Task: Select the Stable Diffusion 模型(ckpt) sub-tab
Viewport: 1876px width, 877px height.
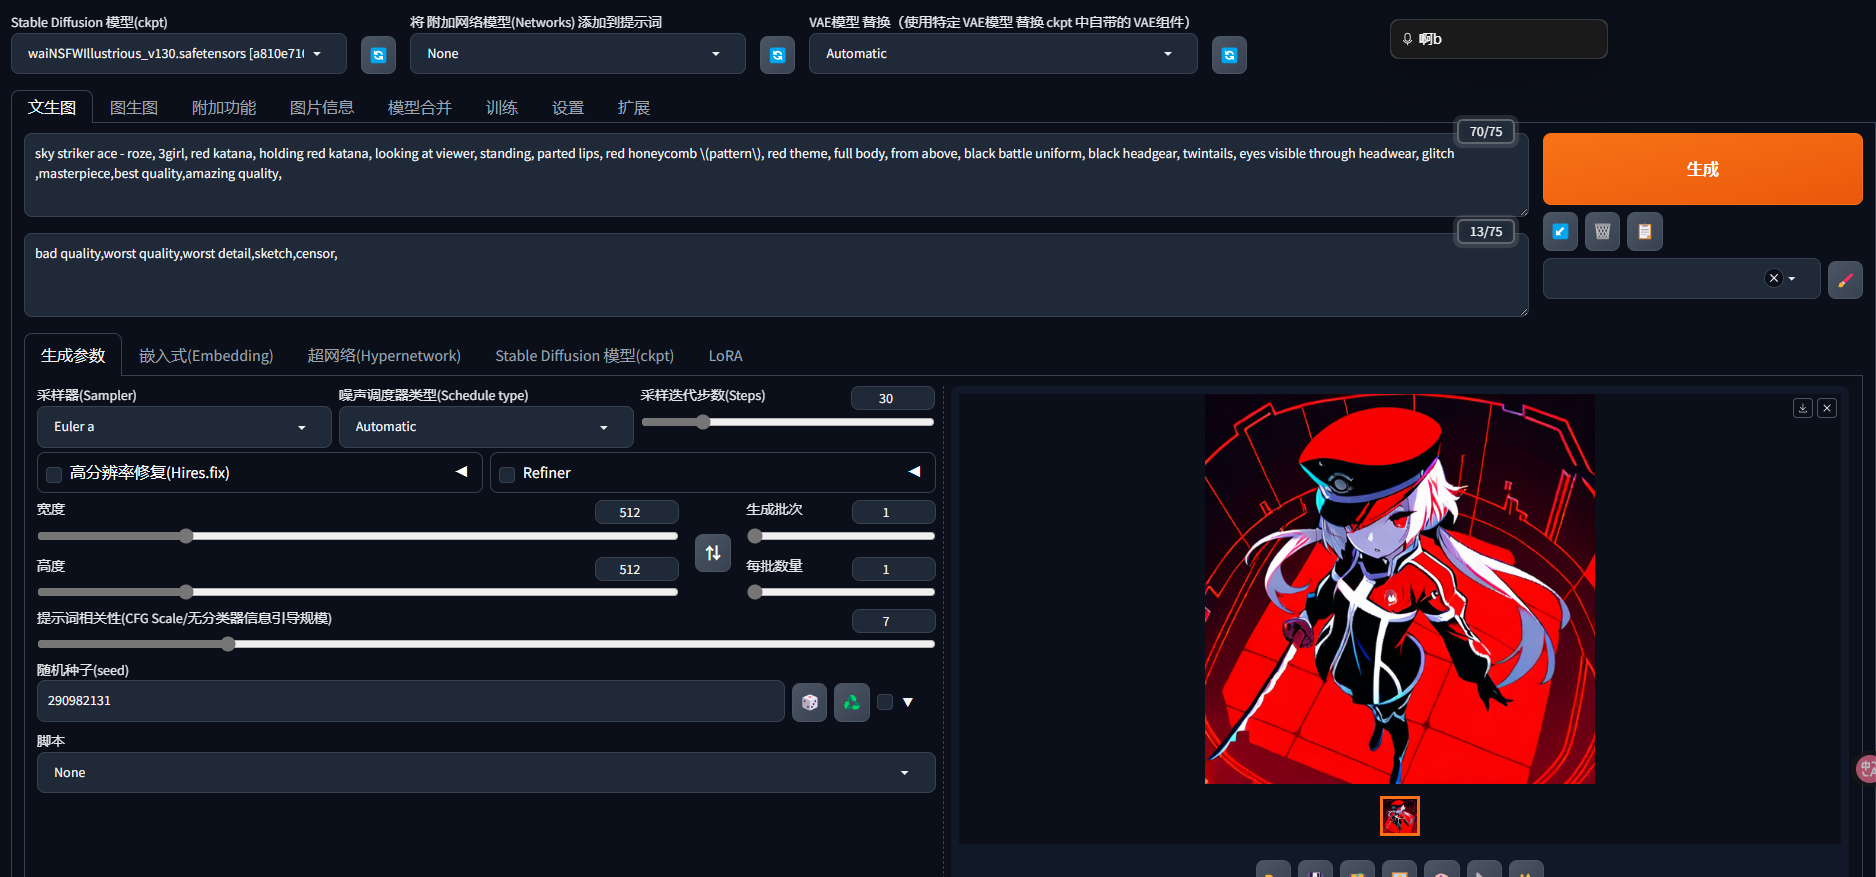Action: point(585,356)
